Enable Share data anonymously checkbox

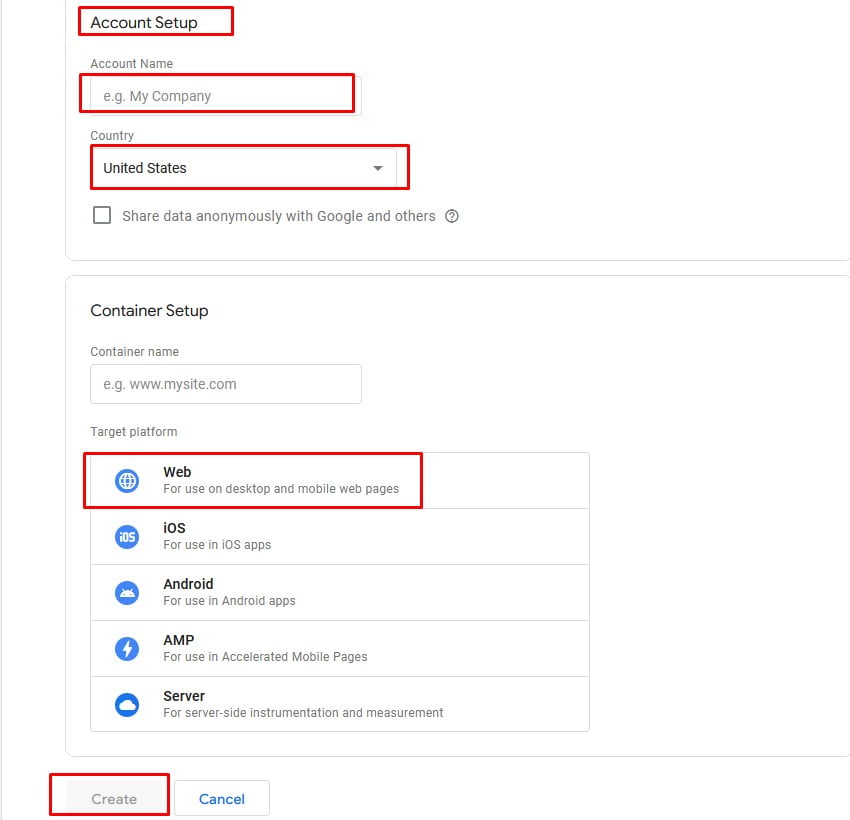click(x=102, y=215)
